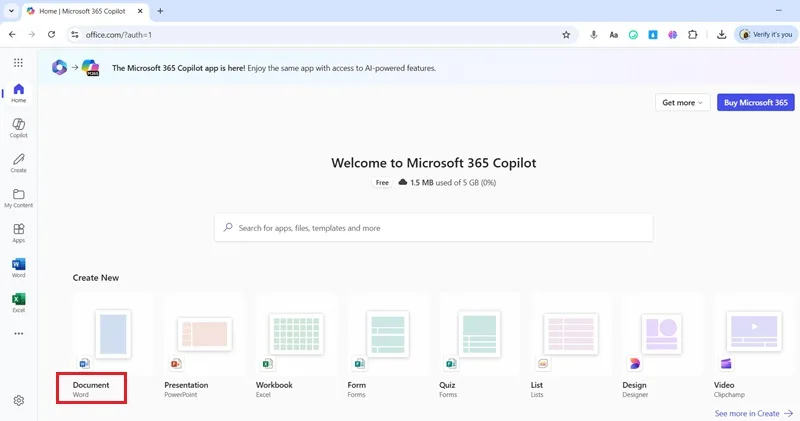Image resolution: width=800 pixels, height=421 pixels.
Task: Expand the Get more dropdown
Action: click(x=682, y=103)
